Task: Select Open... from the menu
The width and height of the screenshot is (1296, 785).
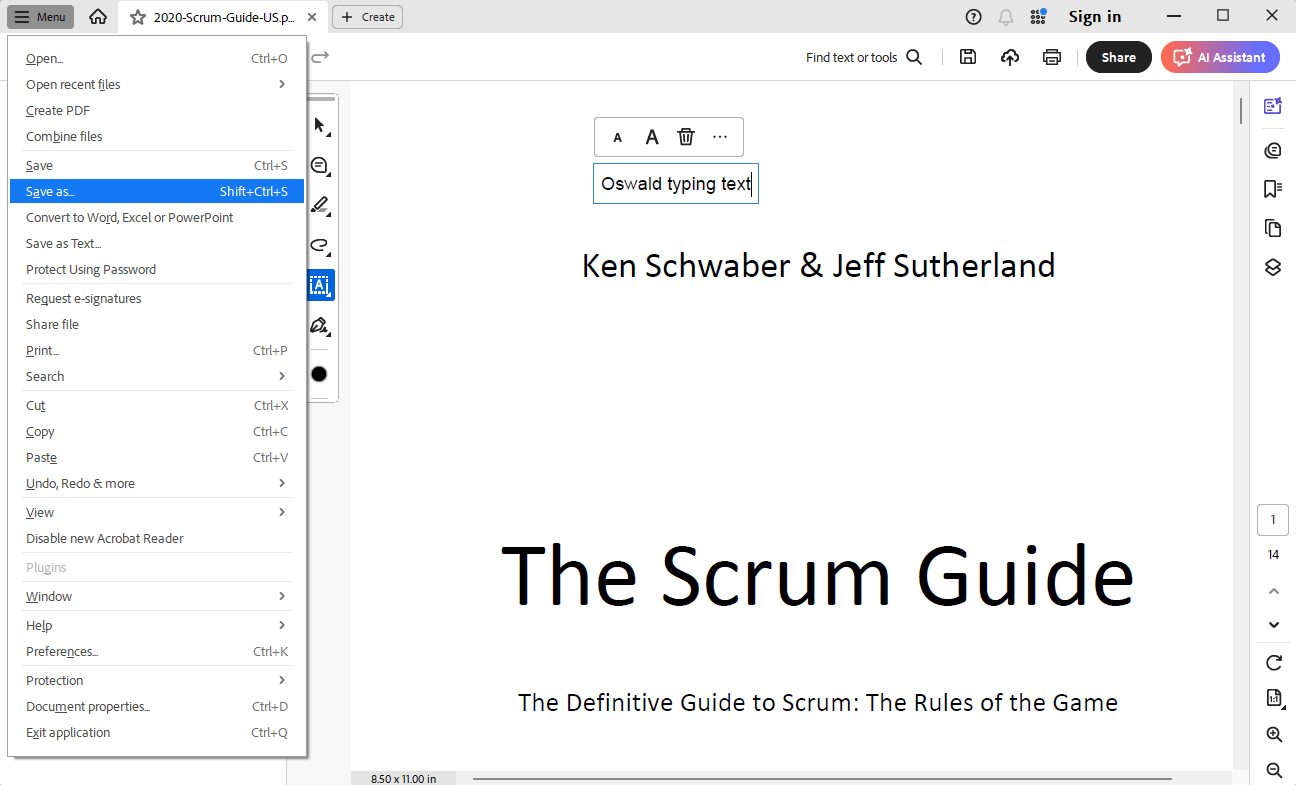Action: coord(157,59)
